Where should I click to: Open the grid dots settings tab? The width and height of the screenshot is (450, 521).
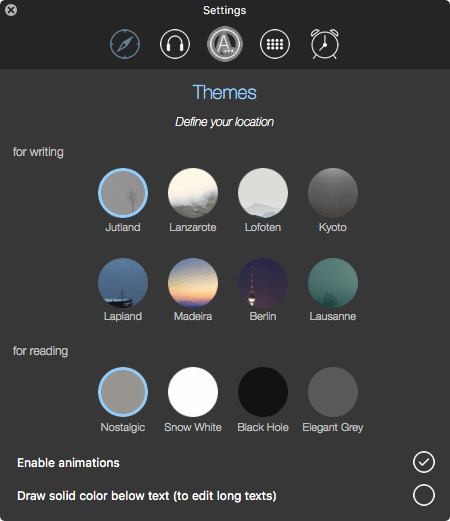275,44
